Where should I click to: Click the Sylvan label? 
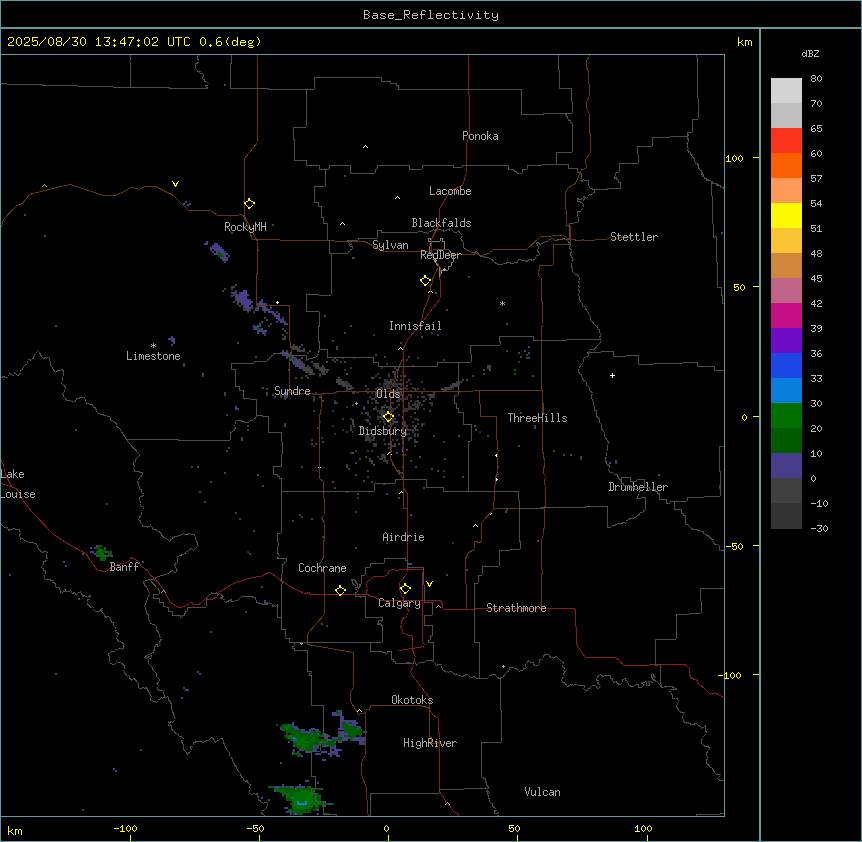point(390,245)
